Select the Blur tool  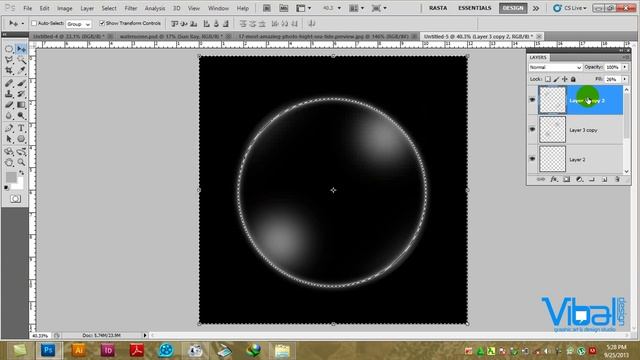pyautogui.click(x=9, y=116)
